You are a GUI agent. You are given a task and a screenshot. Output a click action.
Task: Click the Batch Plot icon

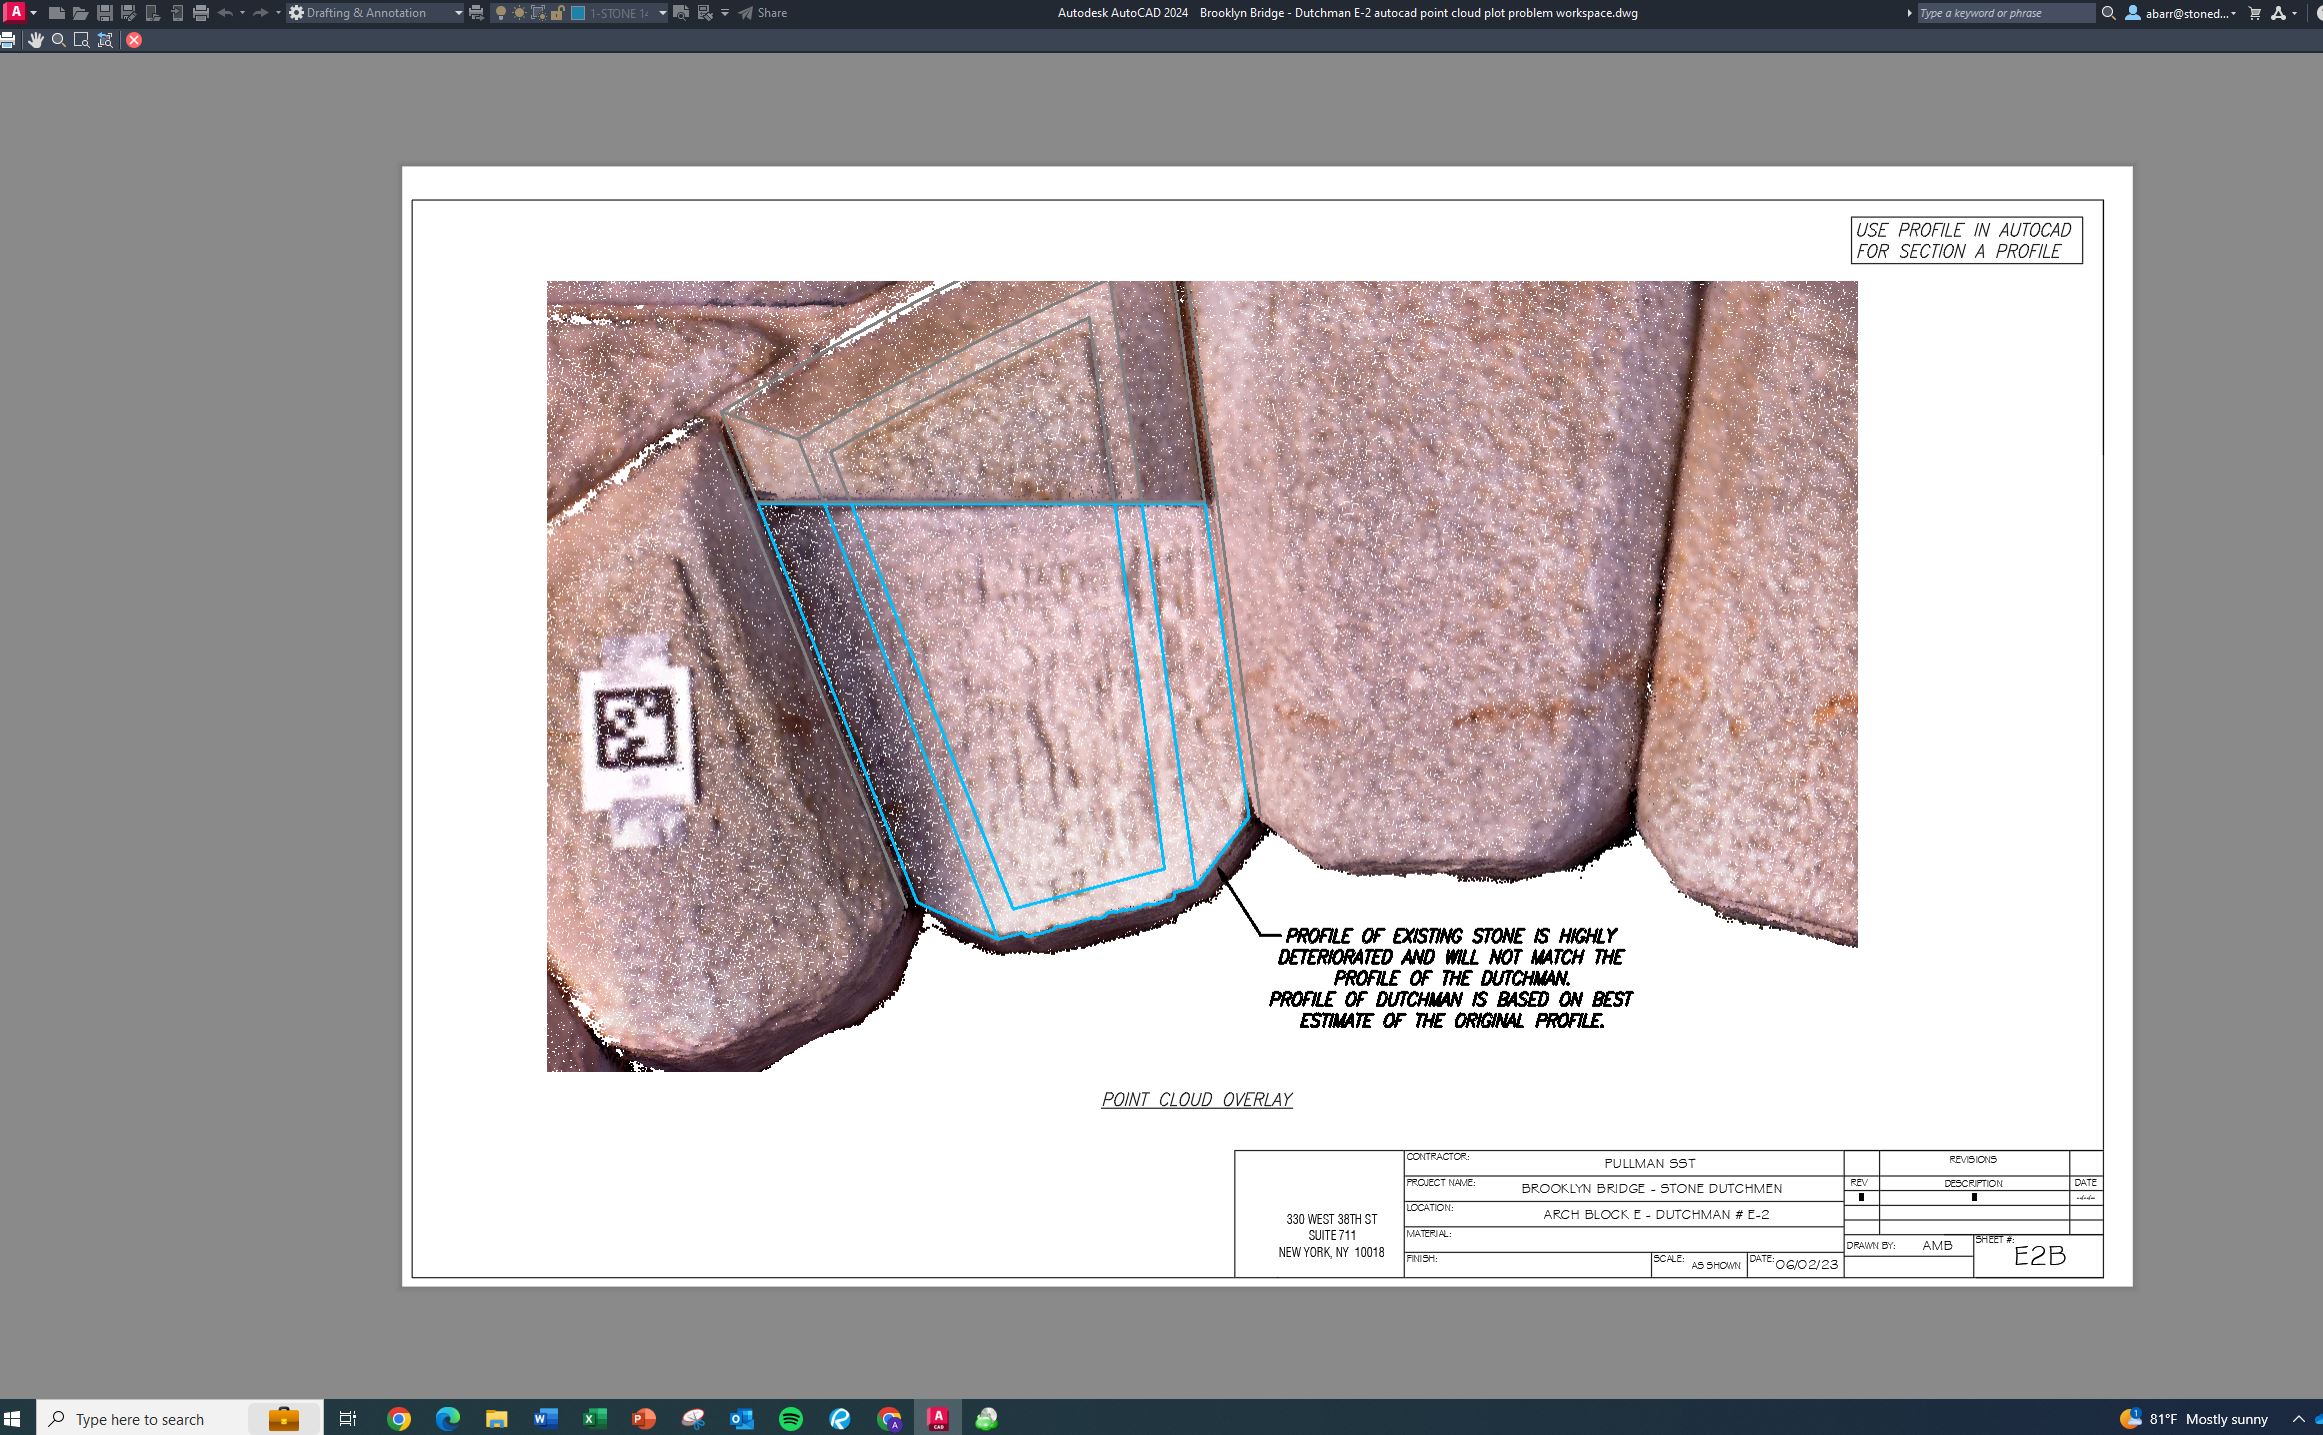point(477,13)
